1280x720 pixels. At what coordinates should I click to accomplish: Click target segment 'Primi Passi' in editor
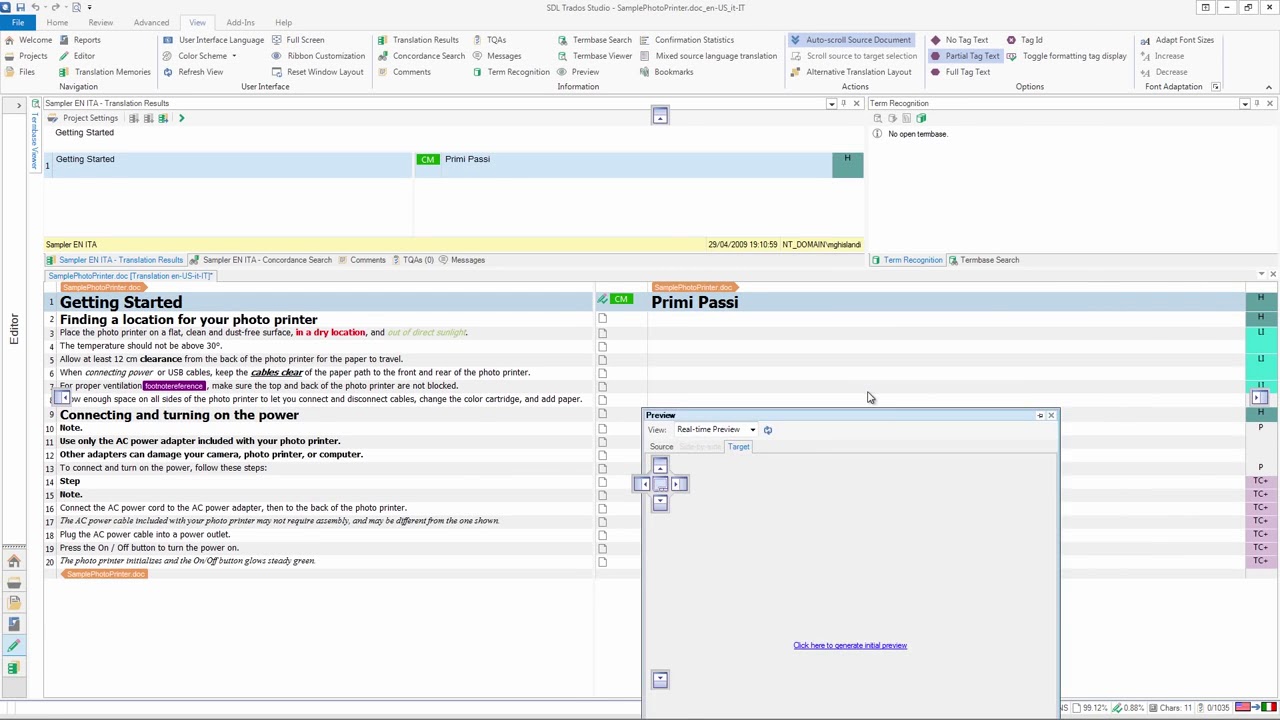[695, 302]
